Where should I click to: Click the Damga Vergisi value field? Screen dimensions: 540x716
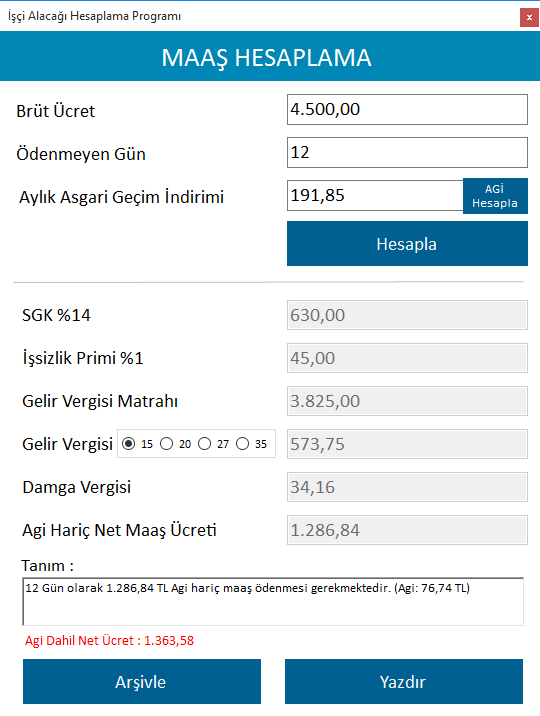(x=407, y=487)
